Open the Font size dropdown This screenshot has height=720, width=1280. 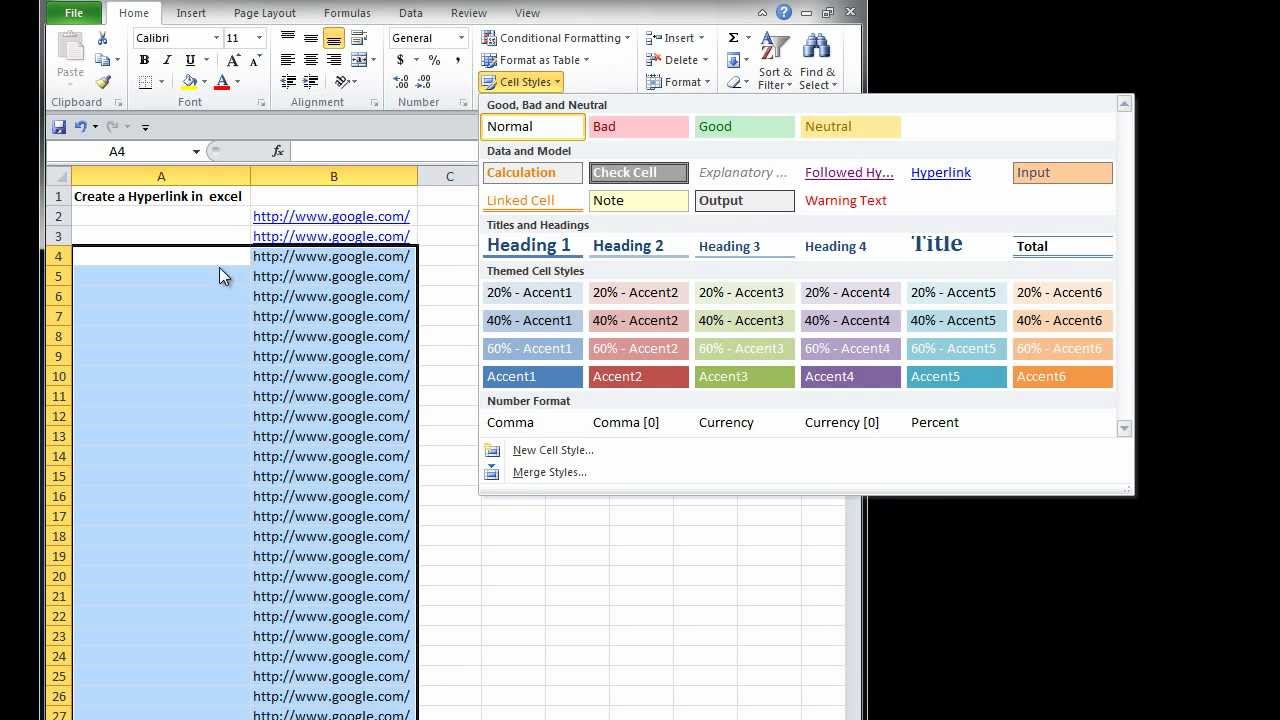259,38
